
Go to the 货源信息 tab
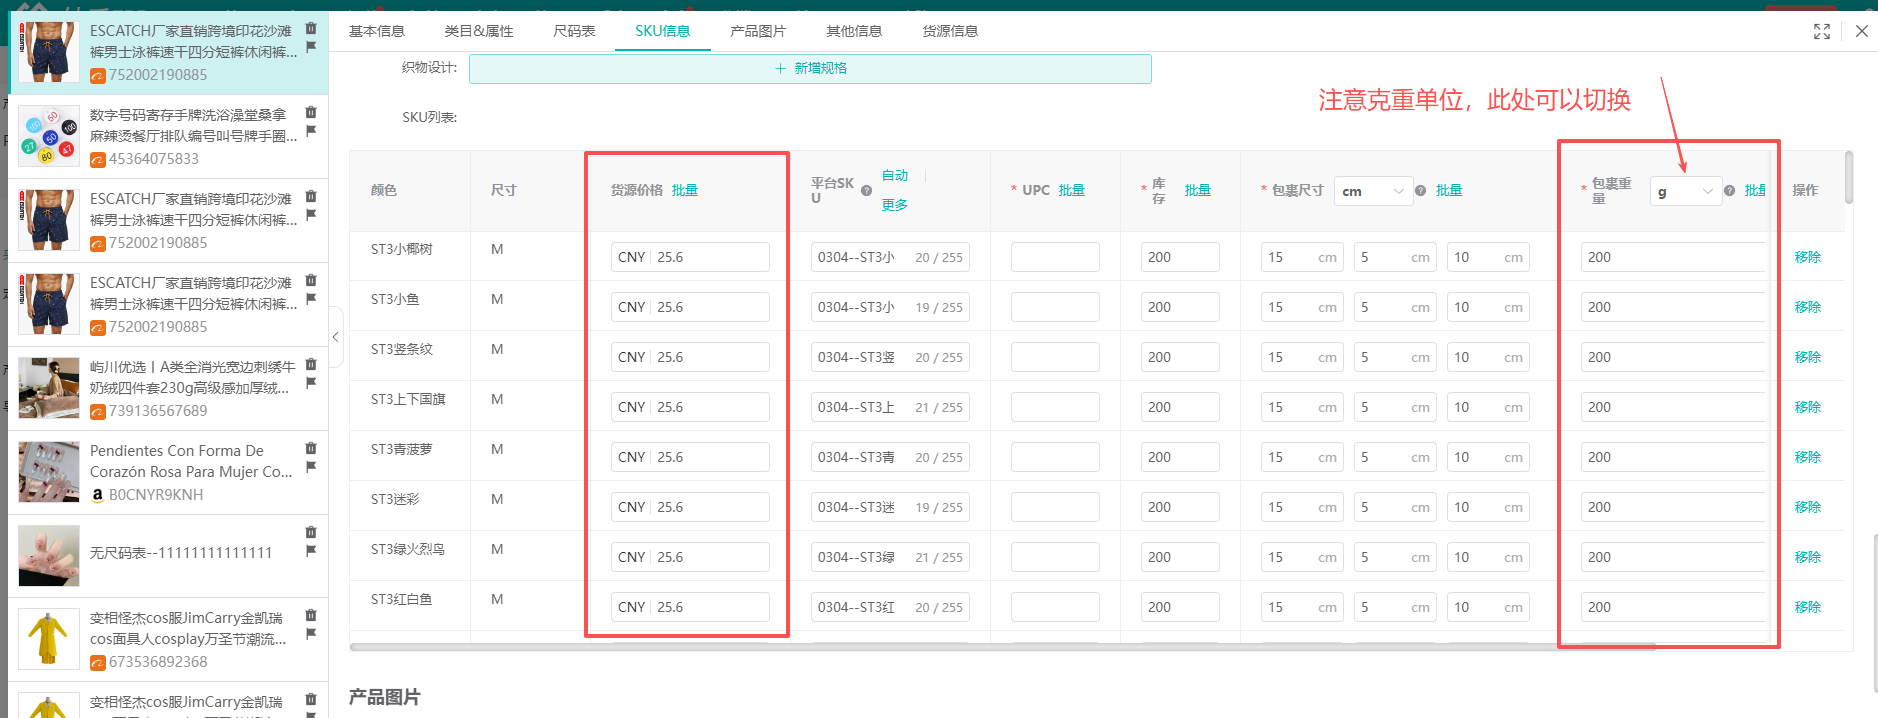click(x=949, y=31)
